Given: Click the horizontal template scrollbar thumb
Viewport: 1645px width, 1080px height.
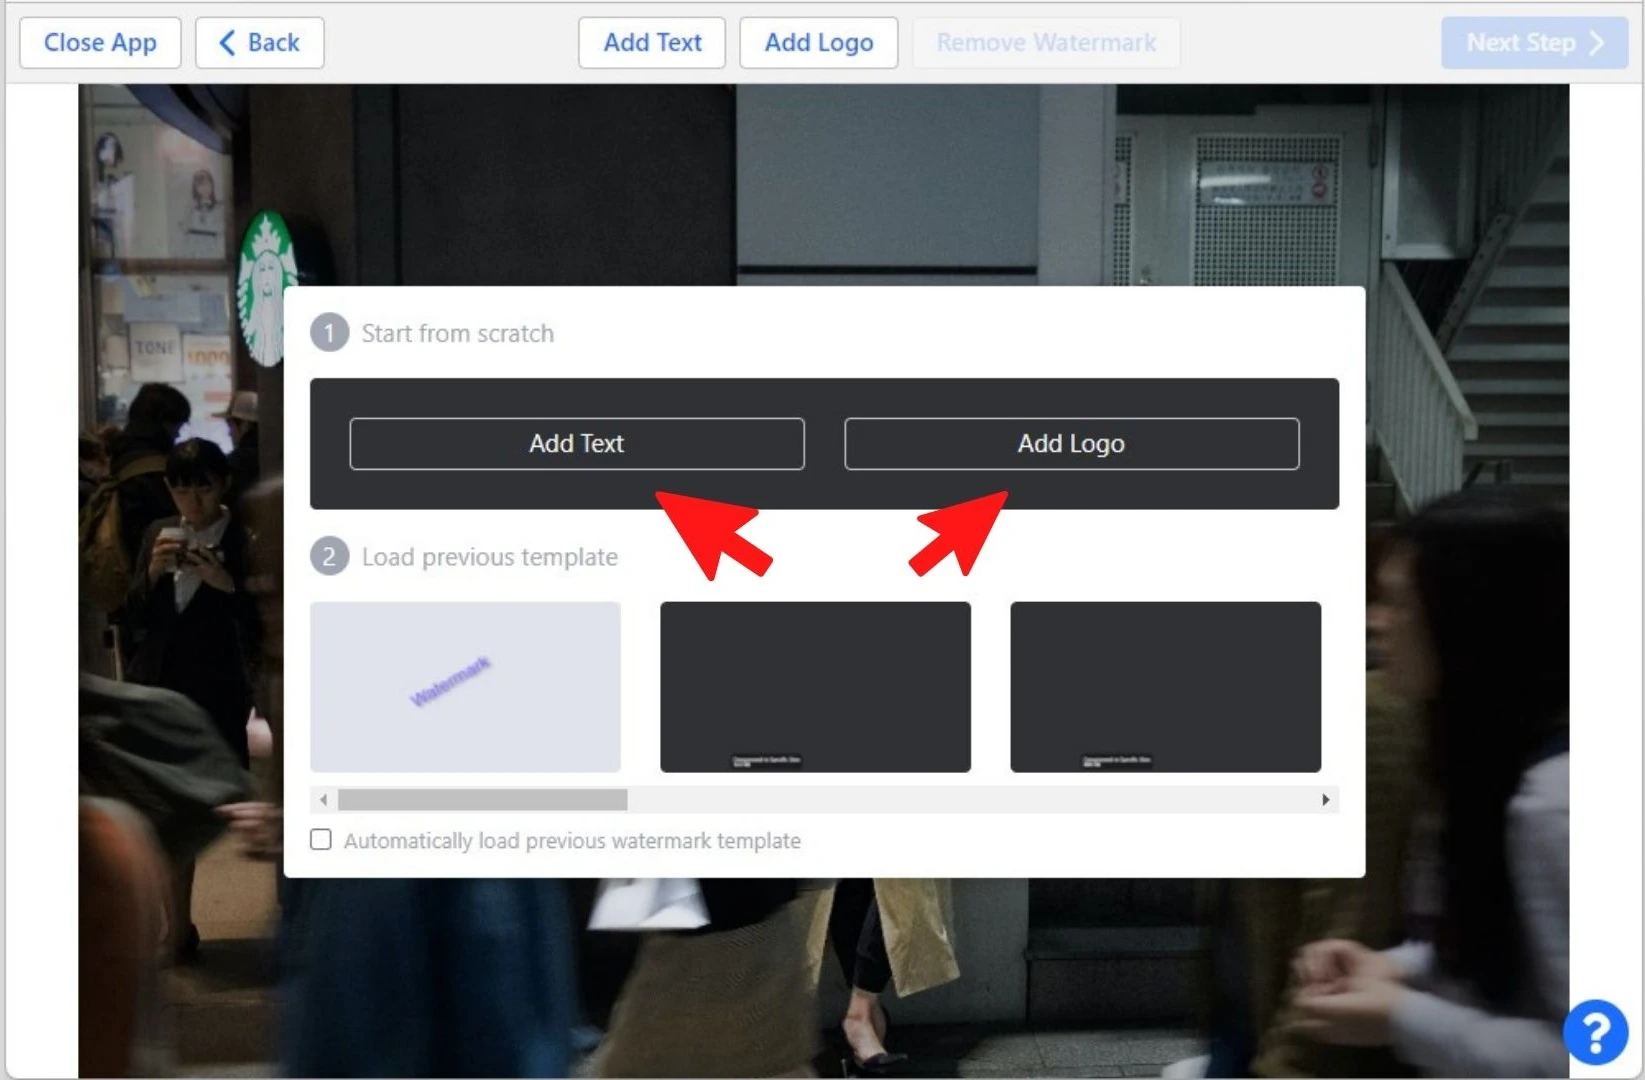Looking at the screenshot, I should (x=483, y=800).
